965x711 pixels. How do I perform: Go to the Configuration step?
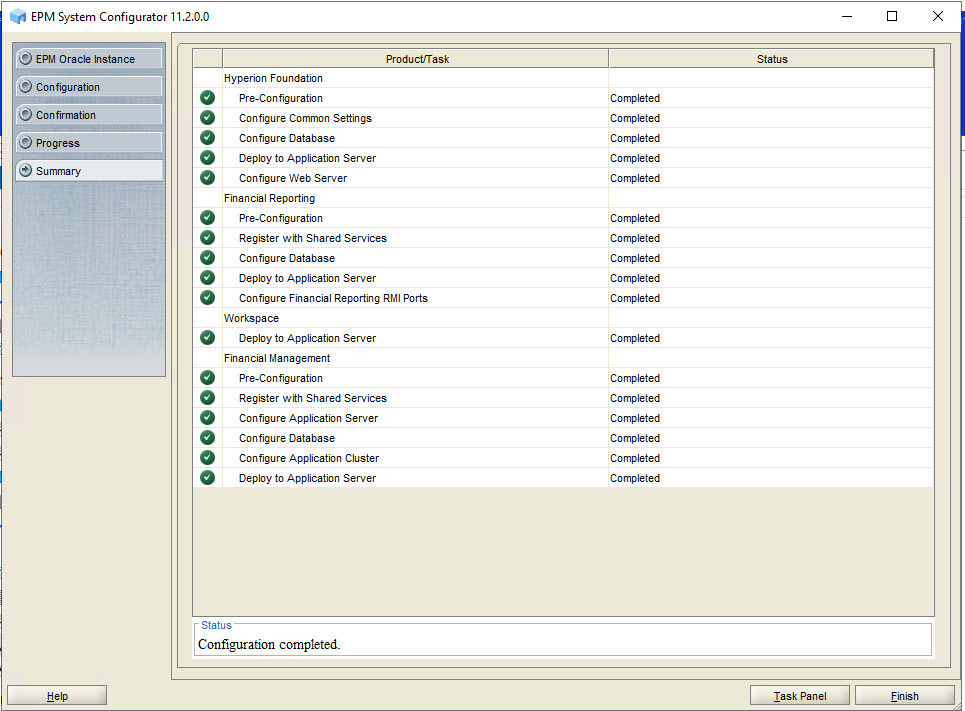pos(89,87)
